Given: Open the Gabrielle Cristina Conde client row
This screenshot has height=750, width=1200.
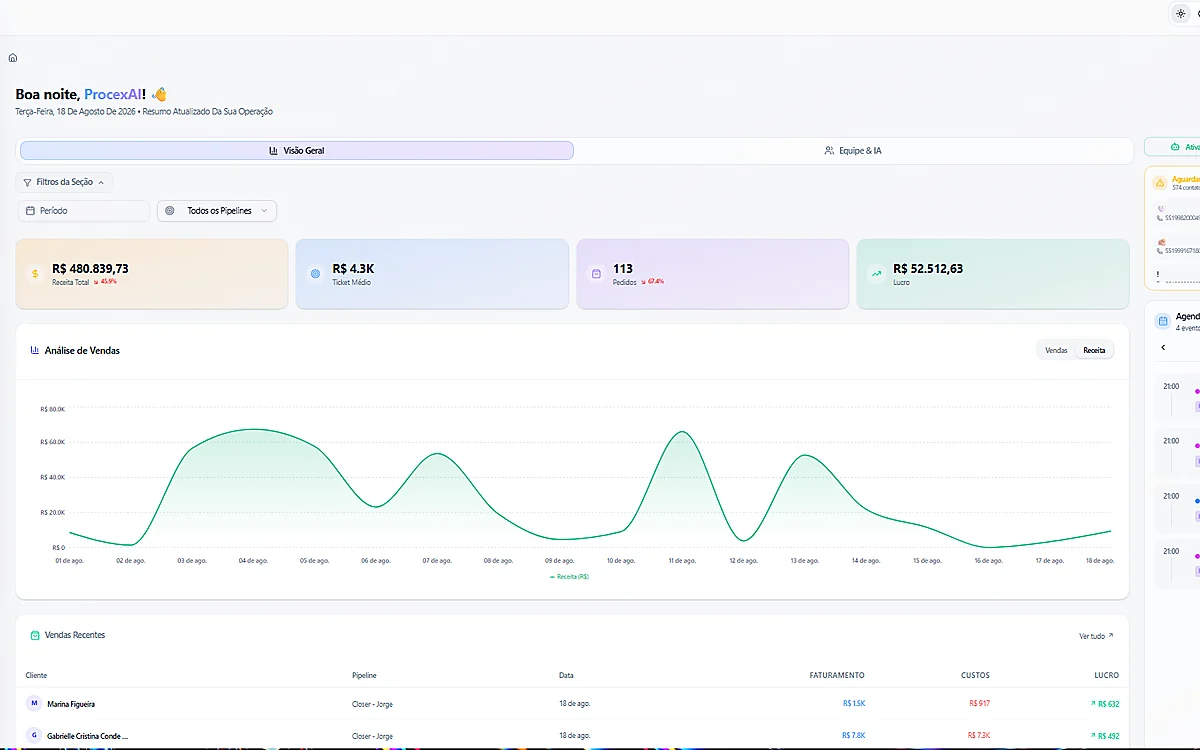Looking at the screenshot, I should point(572,735).
